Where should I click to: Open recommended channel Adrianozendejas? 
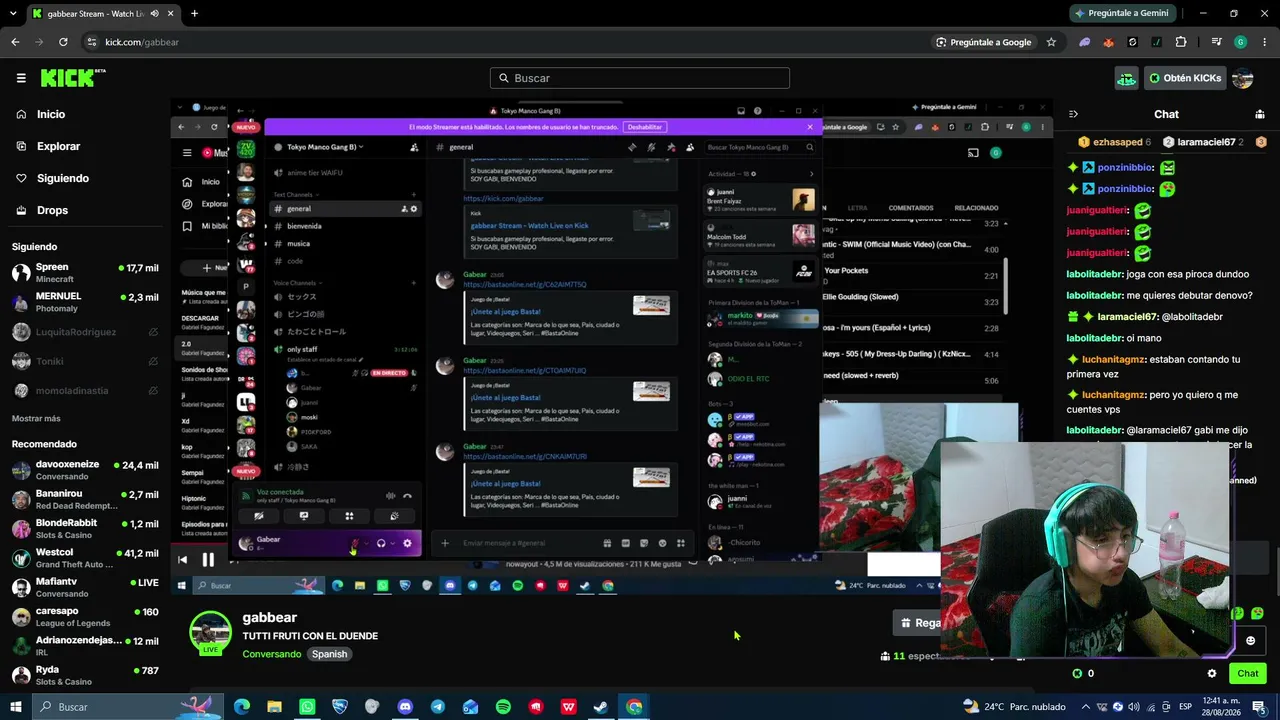(85, 645)
